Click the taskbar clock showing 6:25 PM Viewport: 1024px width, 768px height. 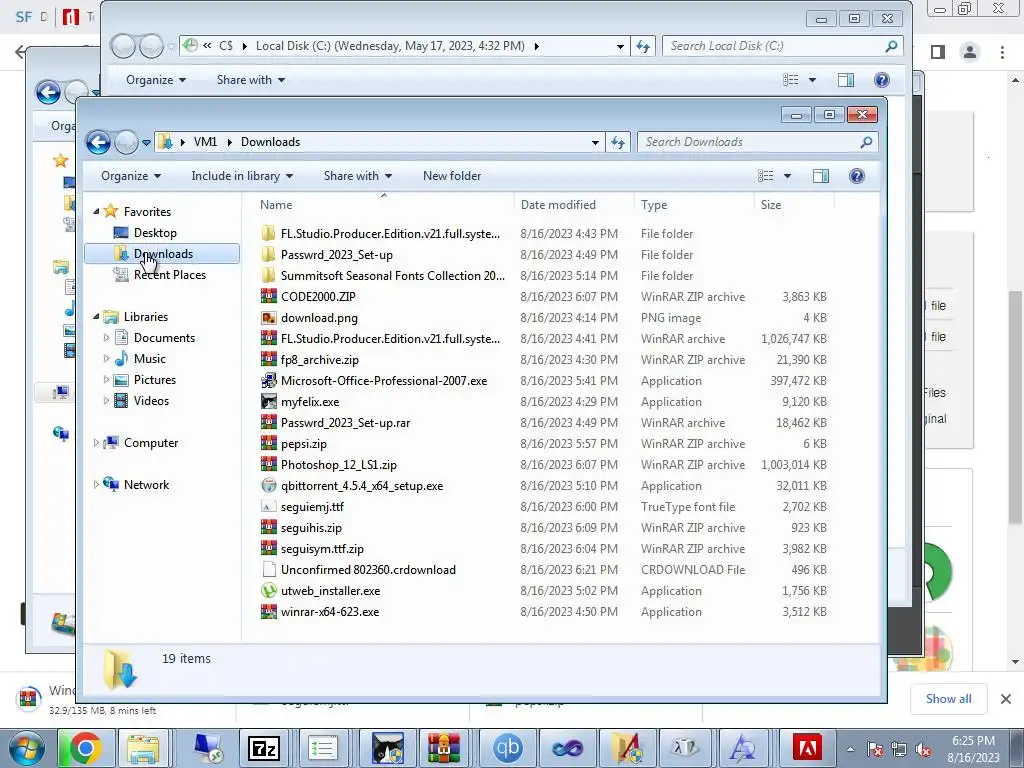[x=973, y=749]
